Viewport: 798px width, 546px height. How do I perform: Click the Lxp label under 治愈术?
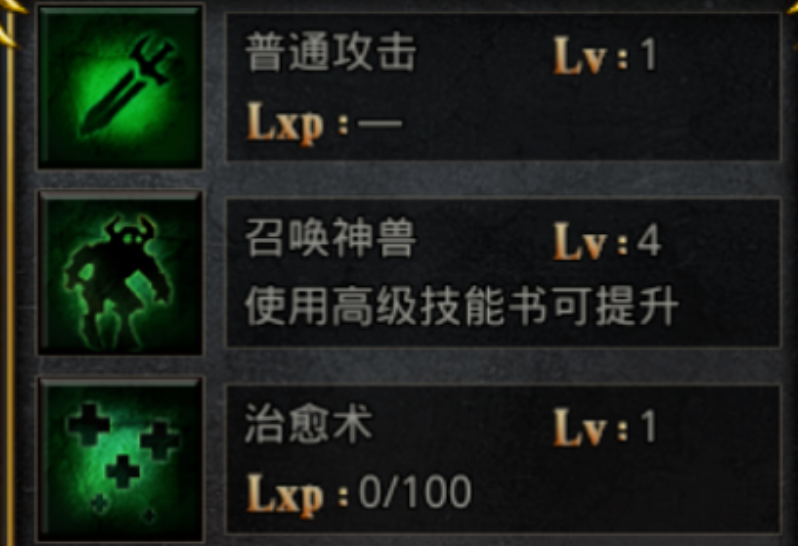point(285,494)
